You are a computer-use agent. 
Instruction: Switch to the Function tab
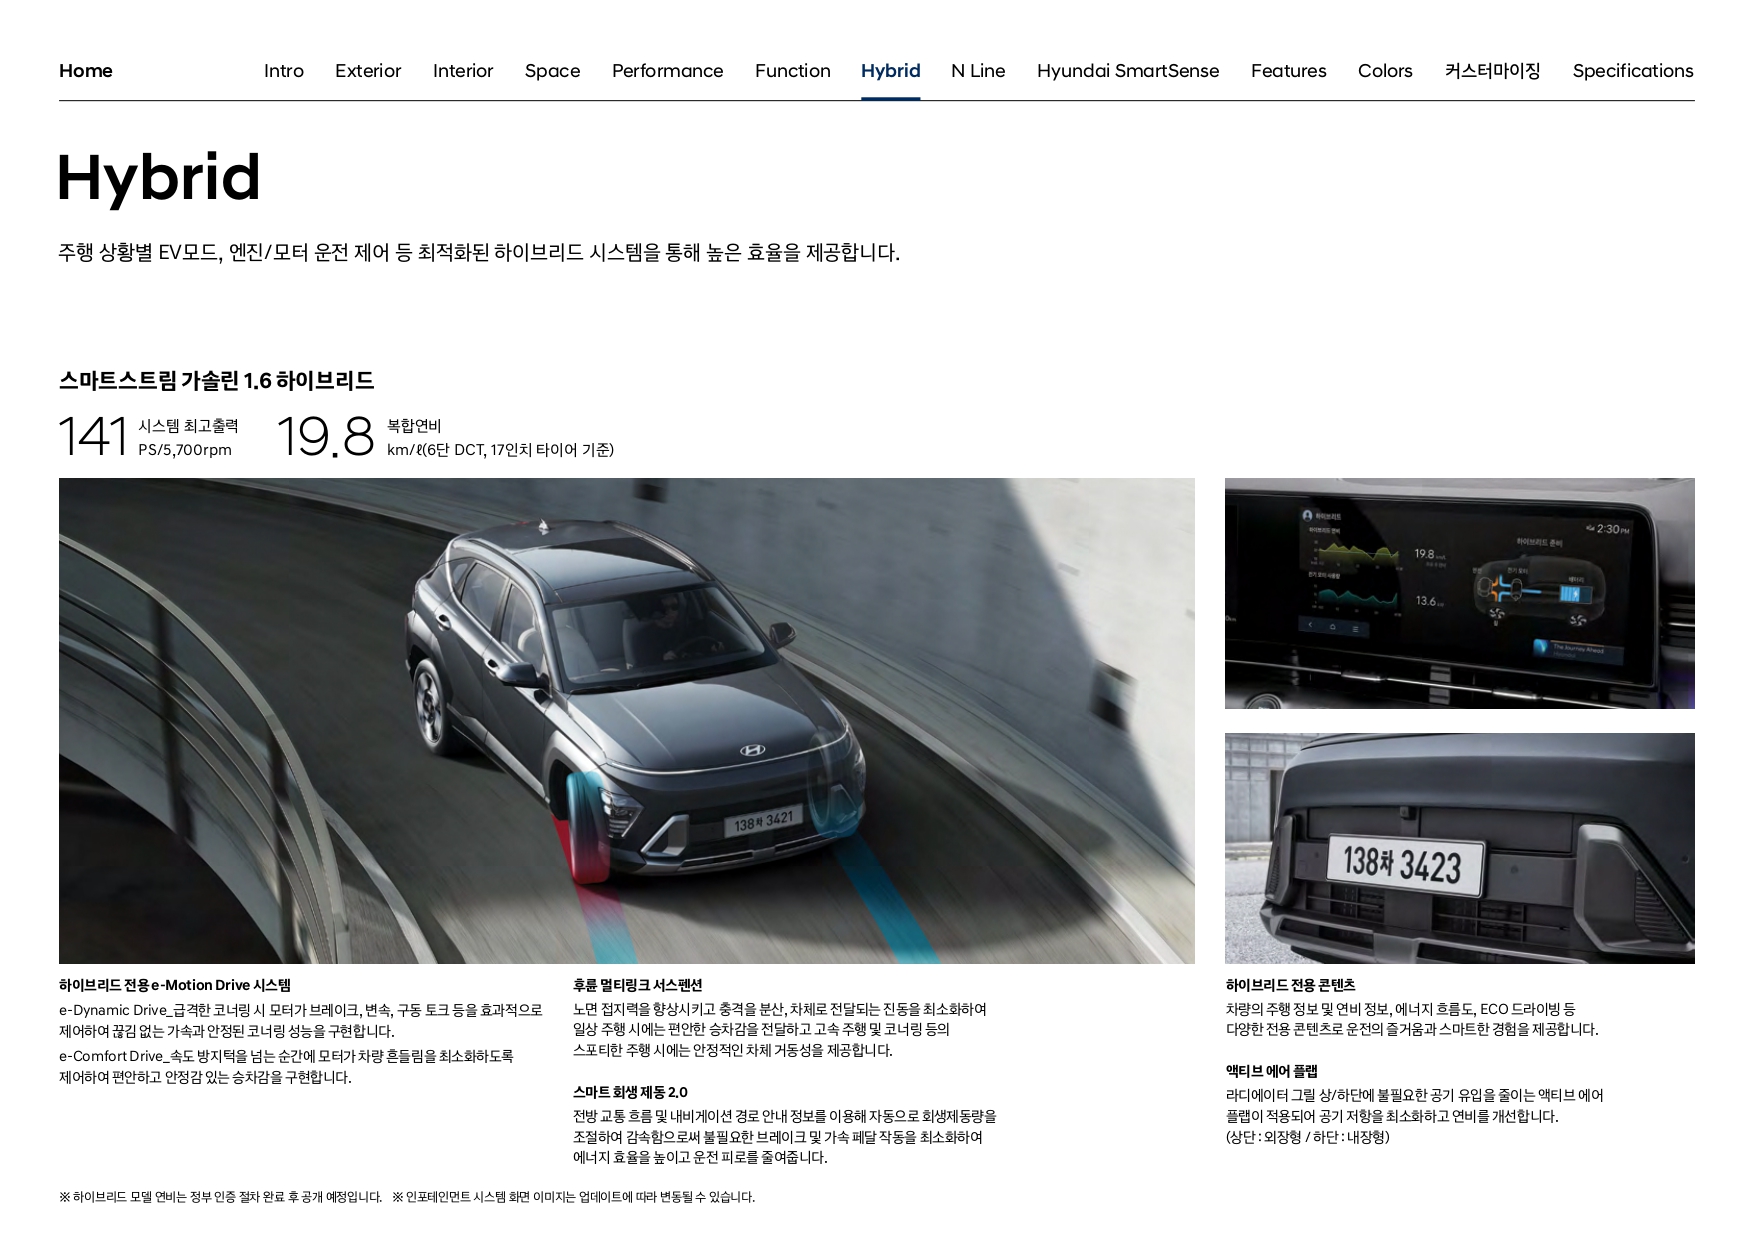coord(793,71)
